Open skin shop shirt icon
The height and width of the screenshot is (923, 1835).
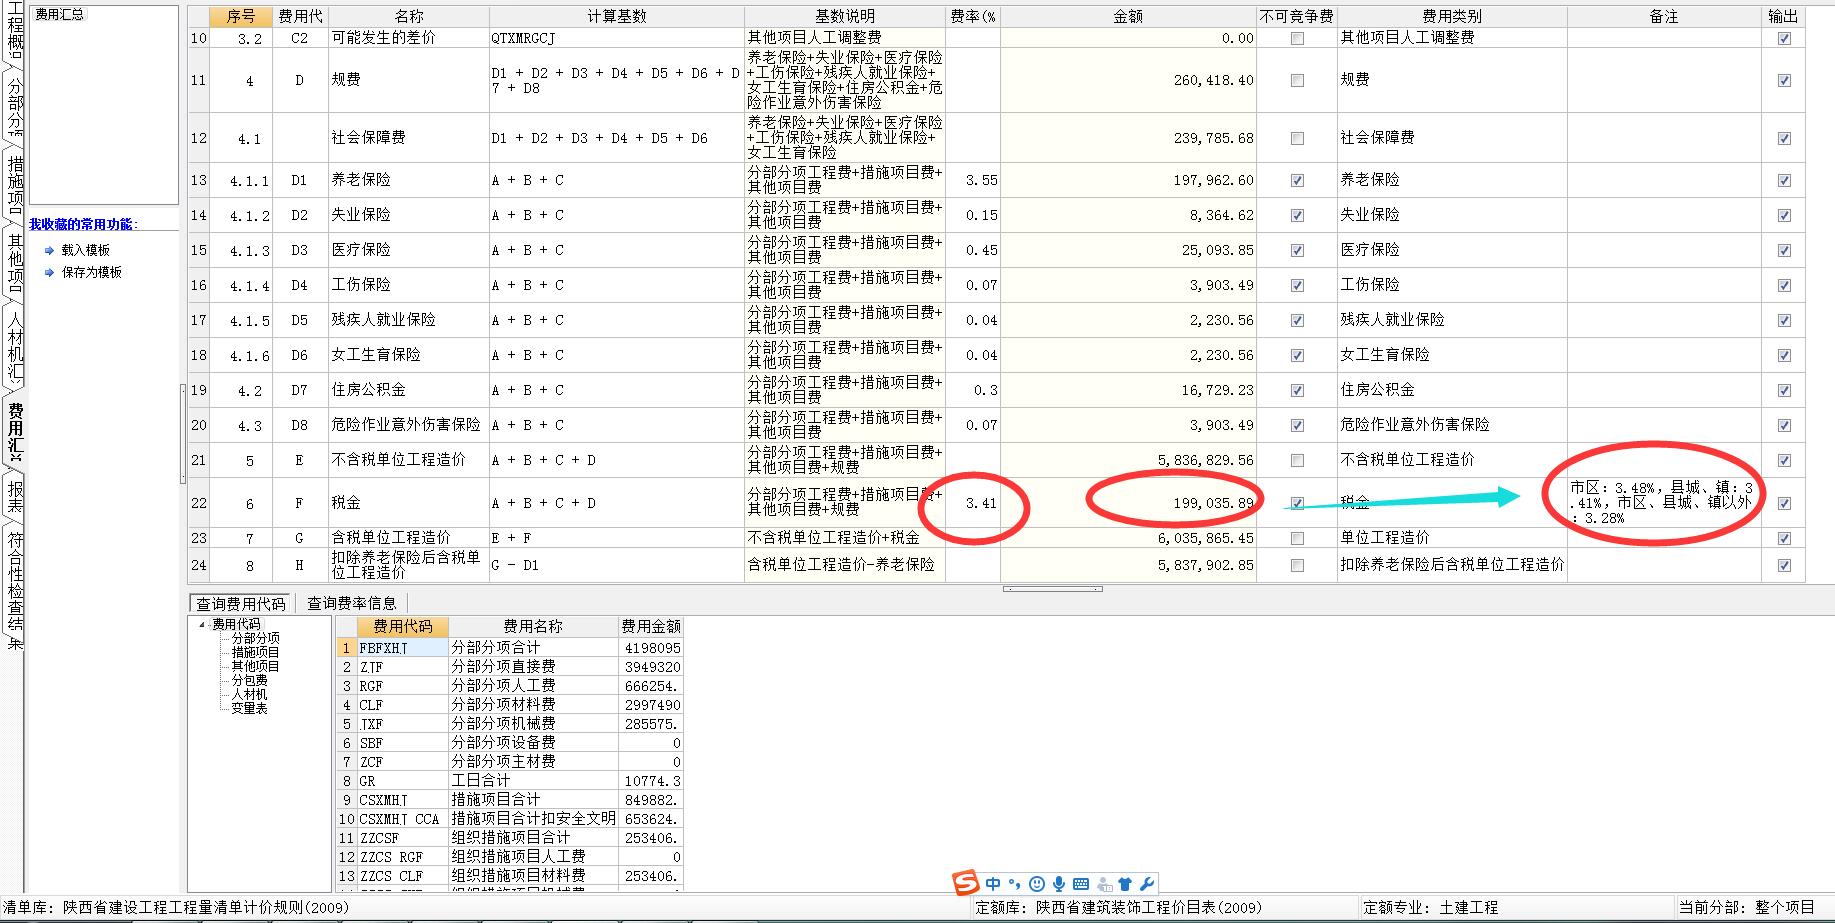pos(1125,884)
